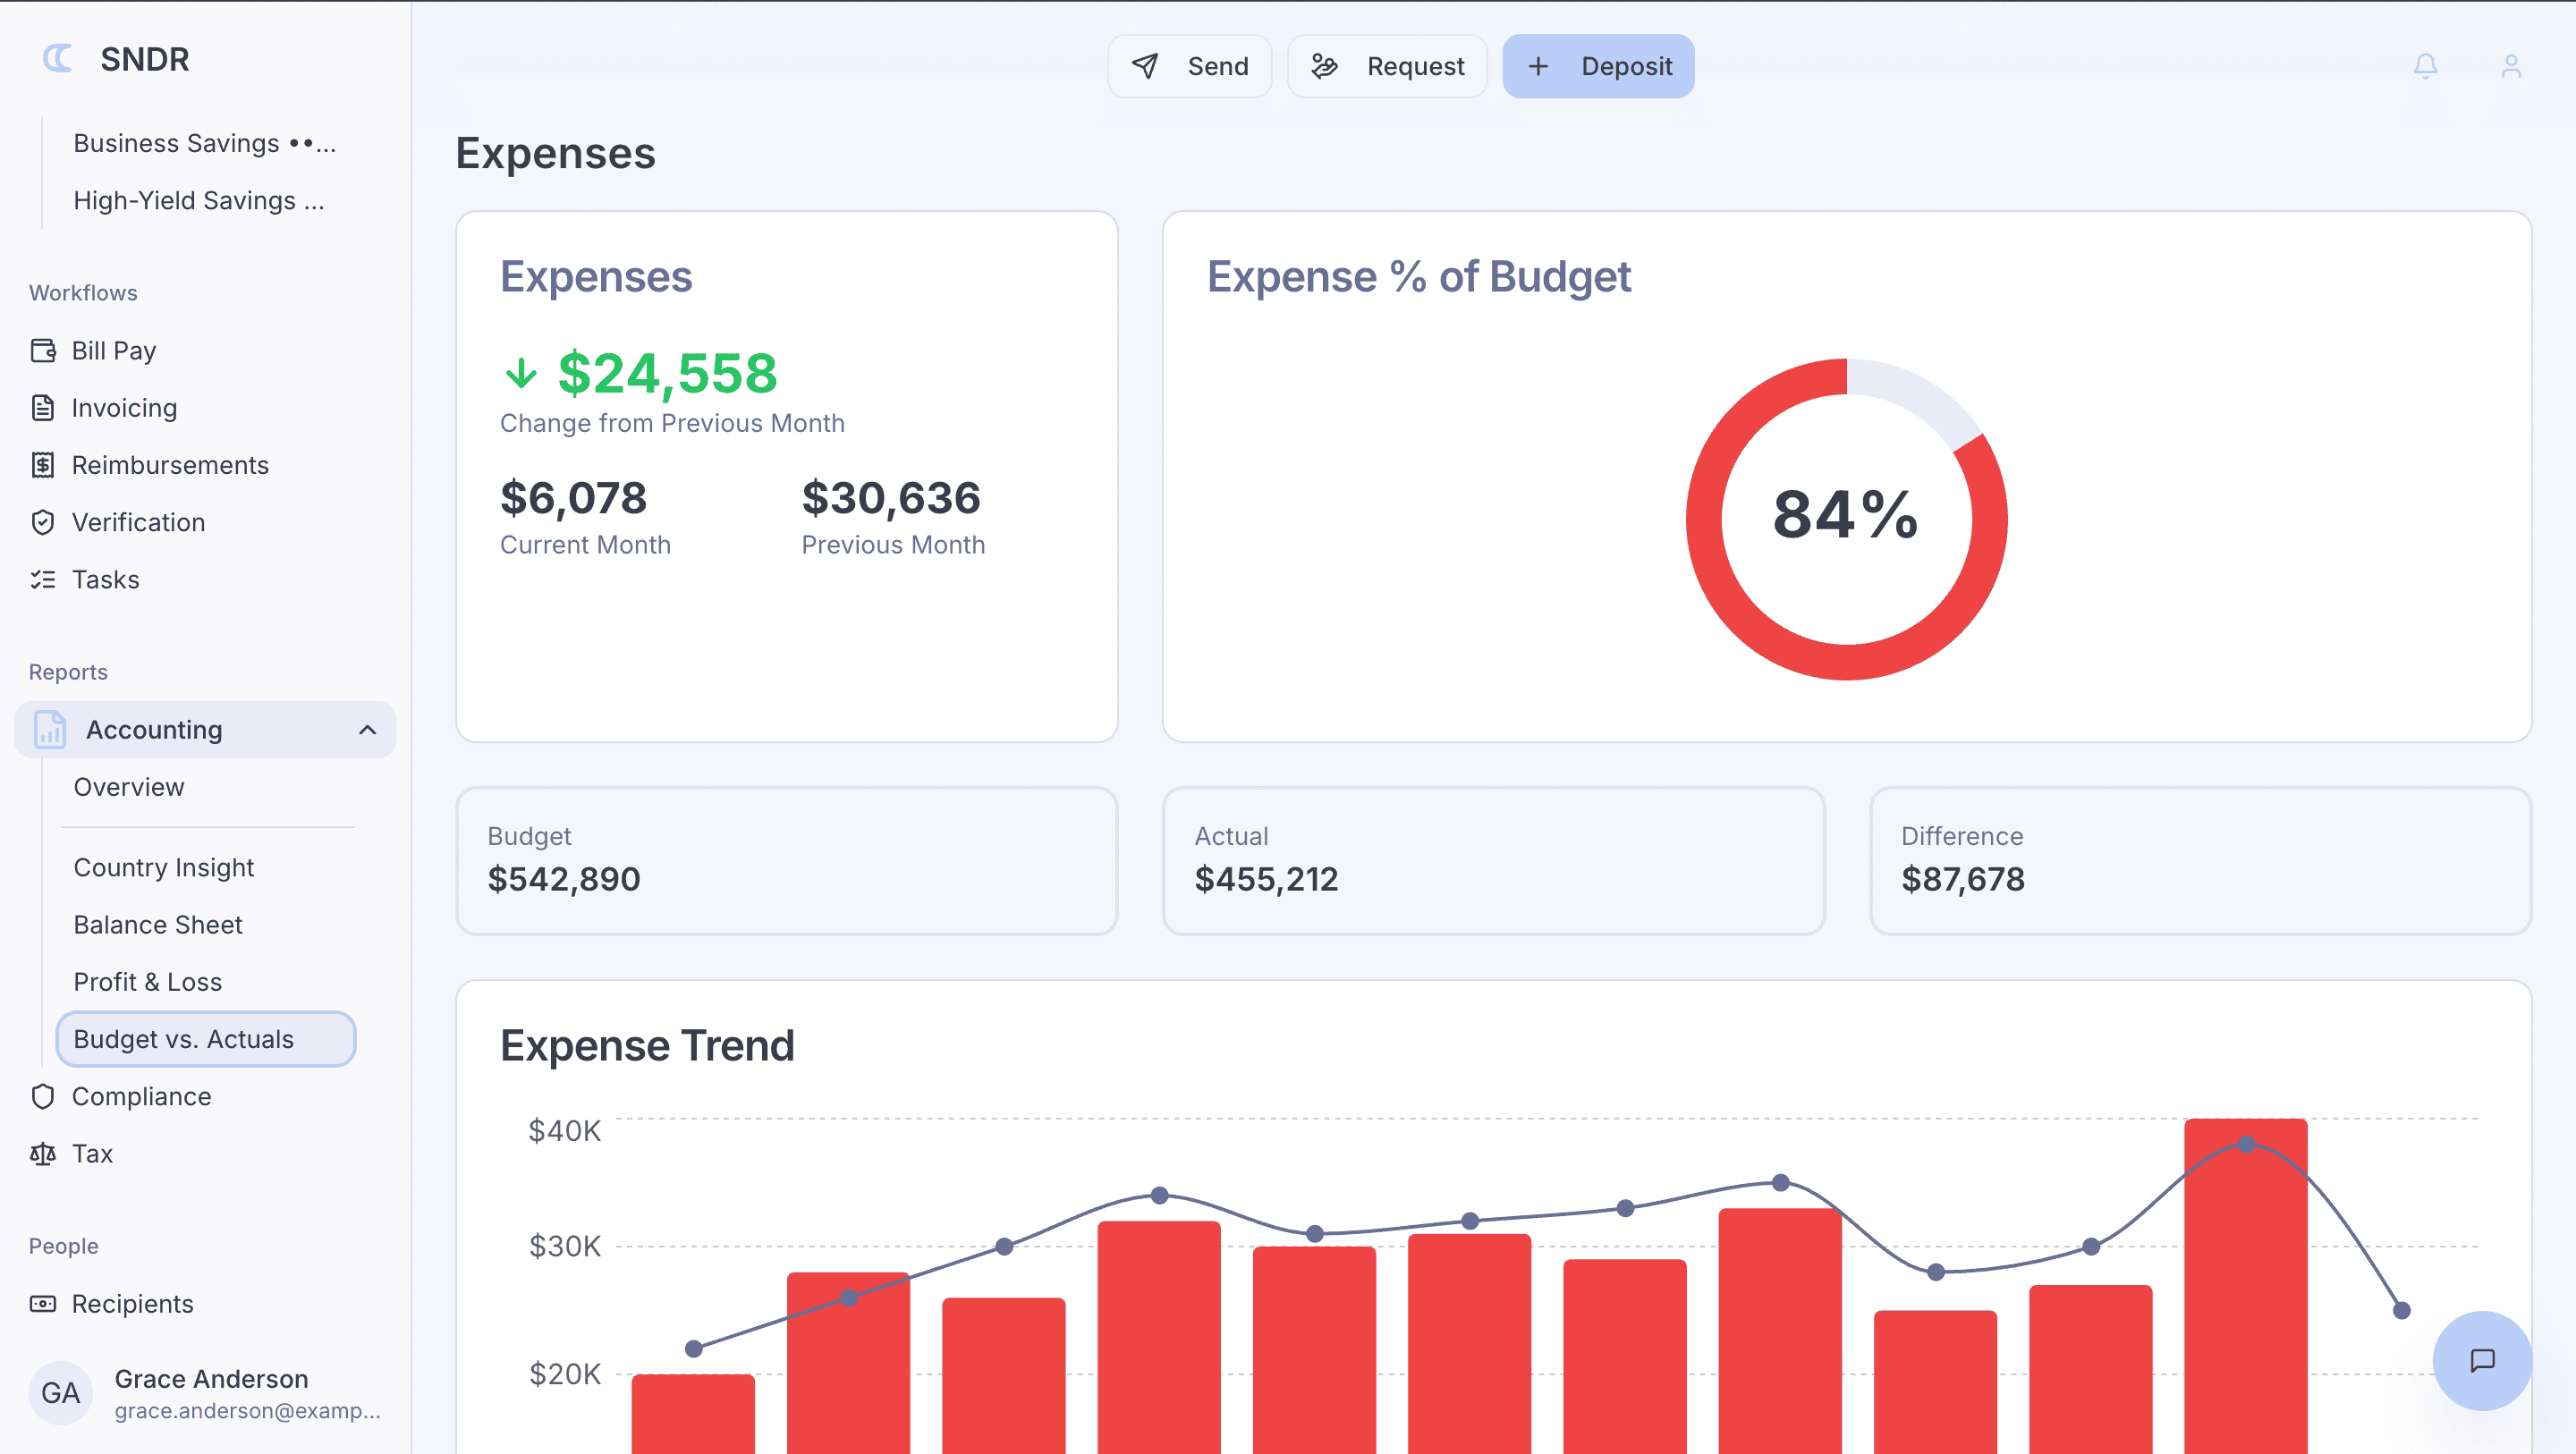Viewport: 2576px width, 1454px height.
Task: Click the Accounting report icon
Action: [50, 729]
